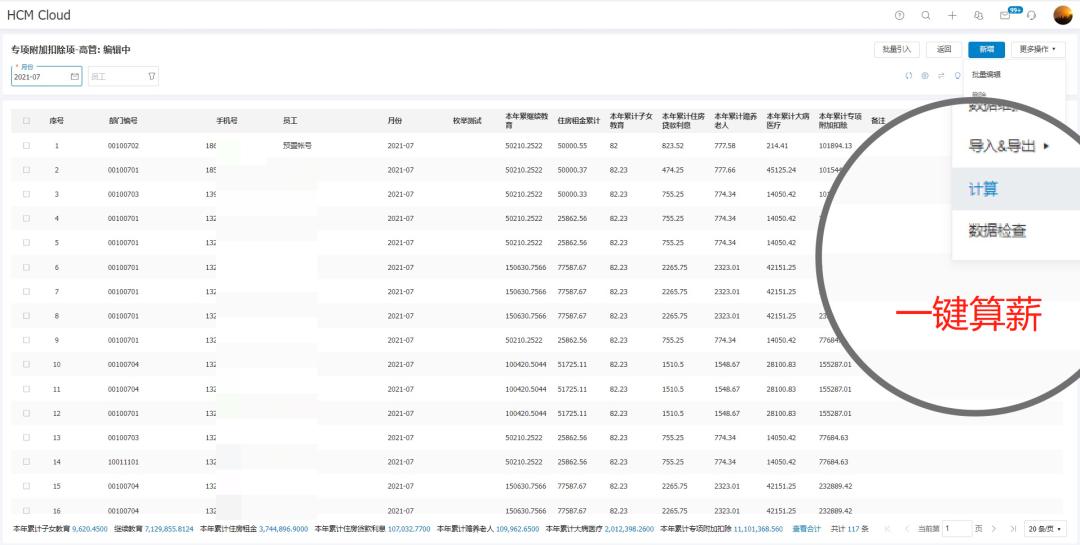Click footer total 7,129,855.8124 for 继续教育
1080x545 pixels.
pyautogui.click(x=170, y=529)
